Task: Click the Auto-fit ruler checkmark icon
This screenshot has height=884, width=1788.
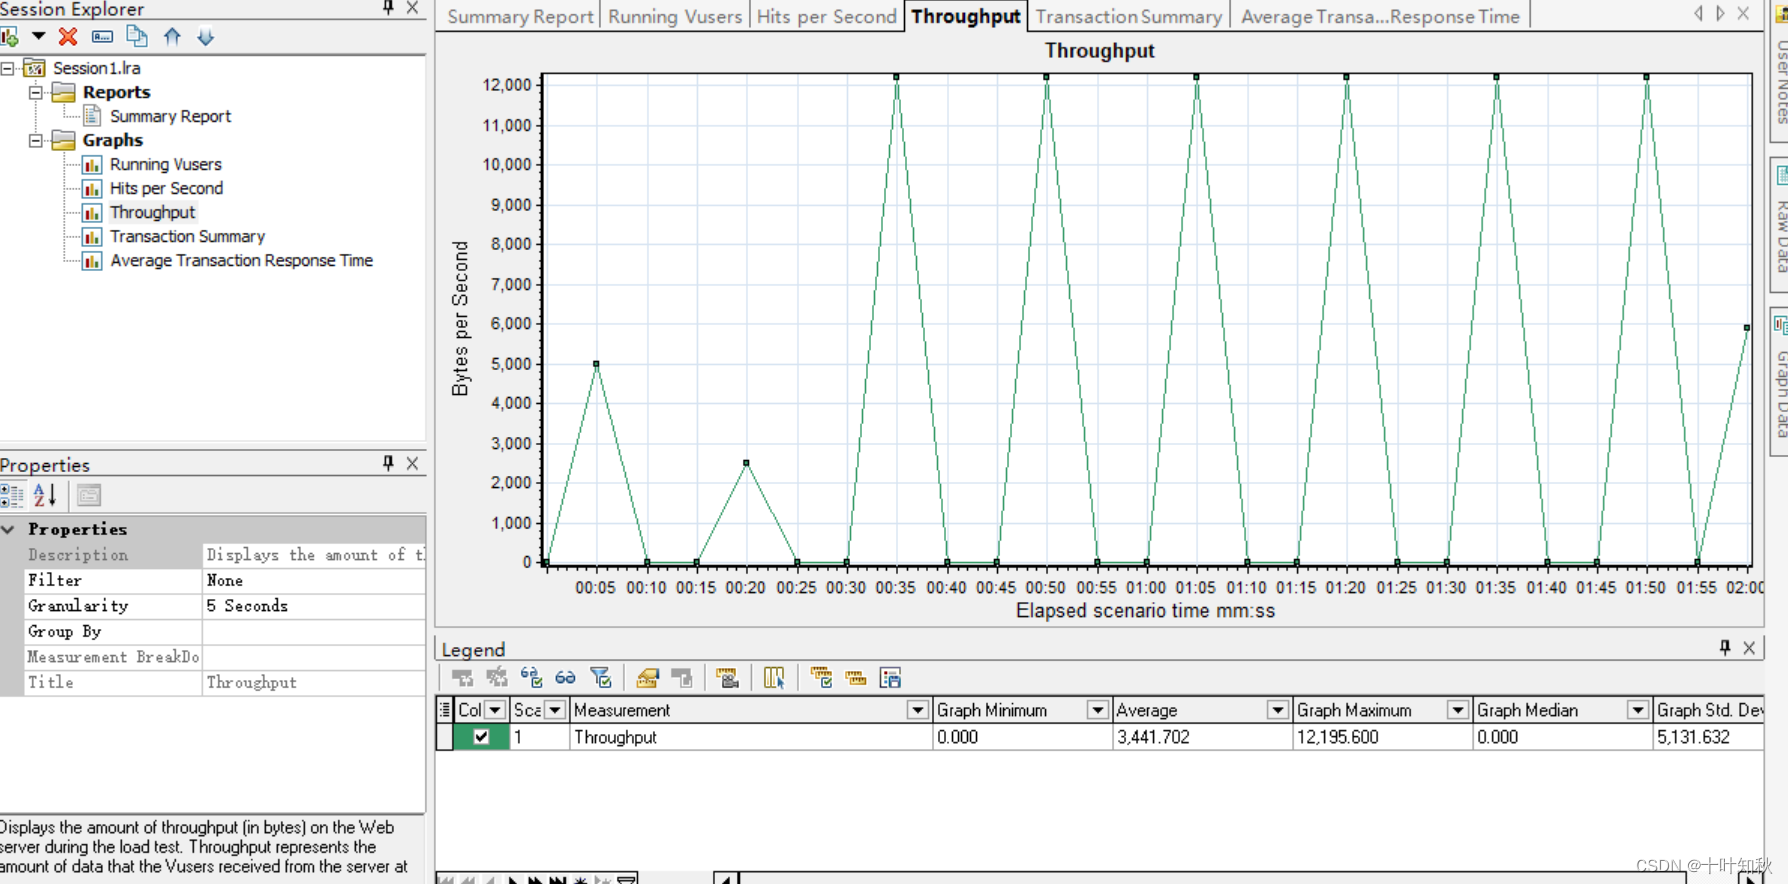Action: [821, 678]
